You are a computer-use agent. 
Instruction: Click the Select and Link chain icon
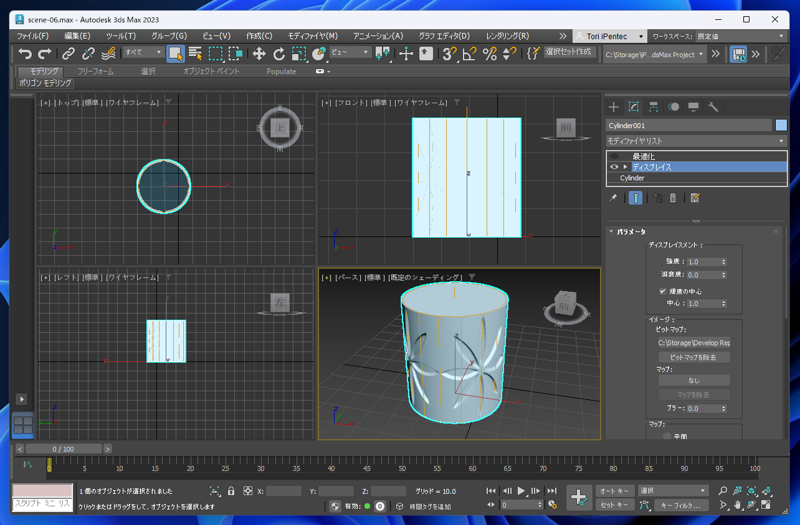[68, 54]
